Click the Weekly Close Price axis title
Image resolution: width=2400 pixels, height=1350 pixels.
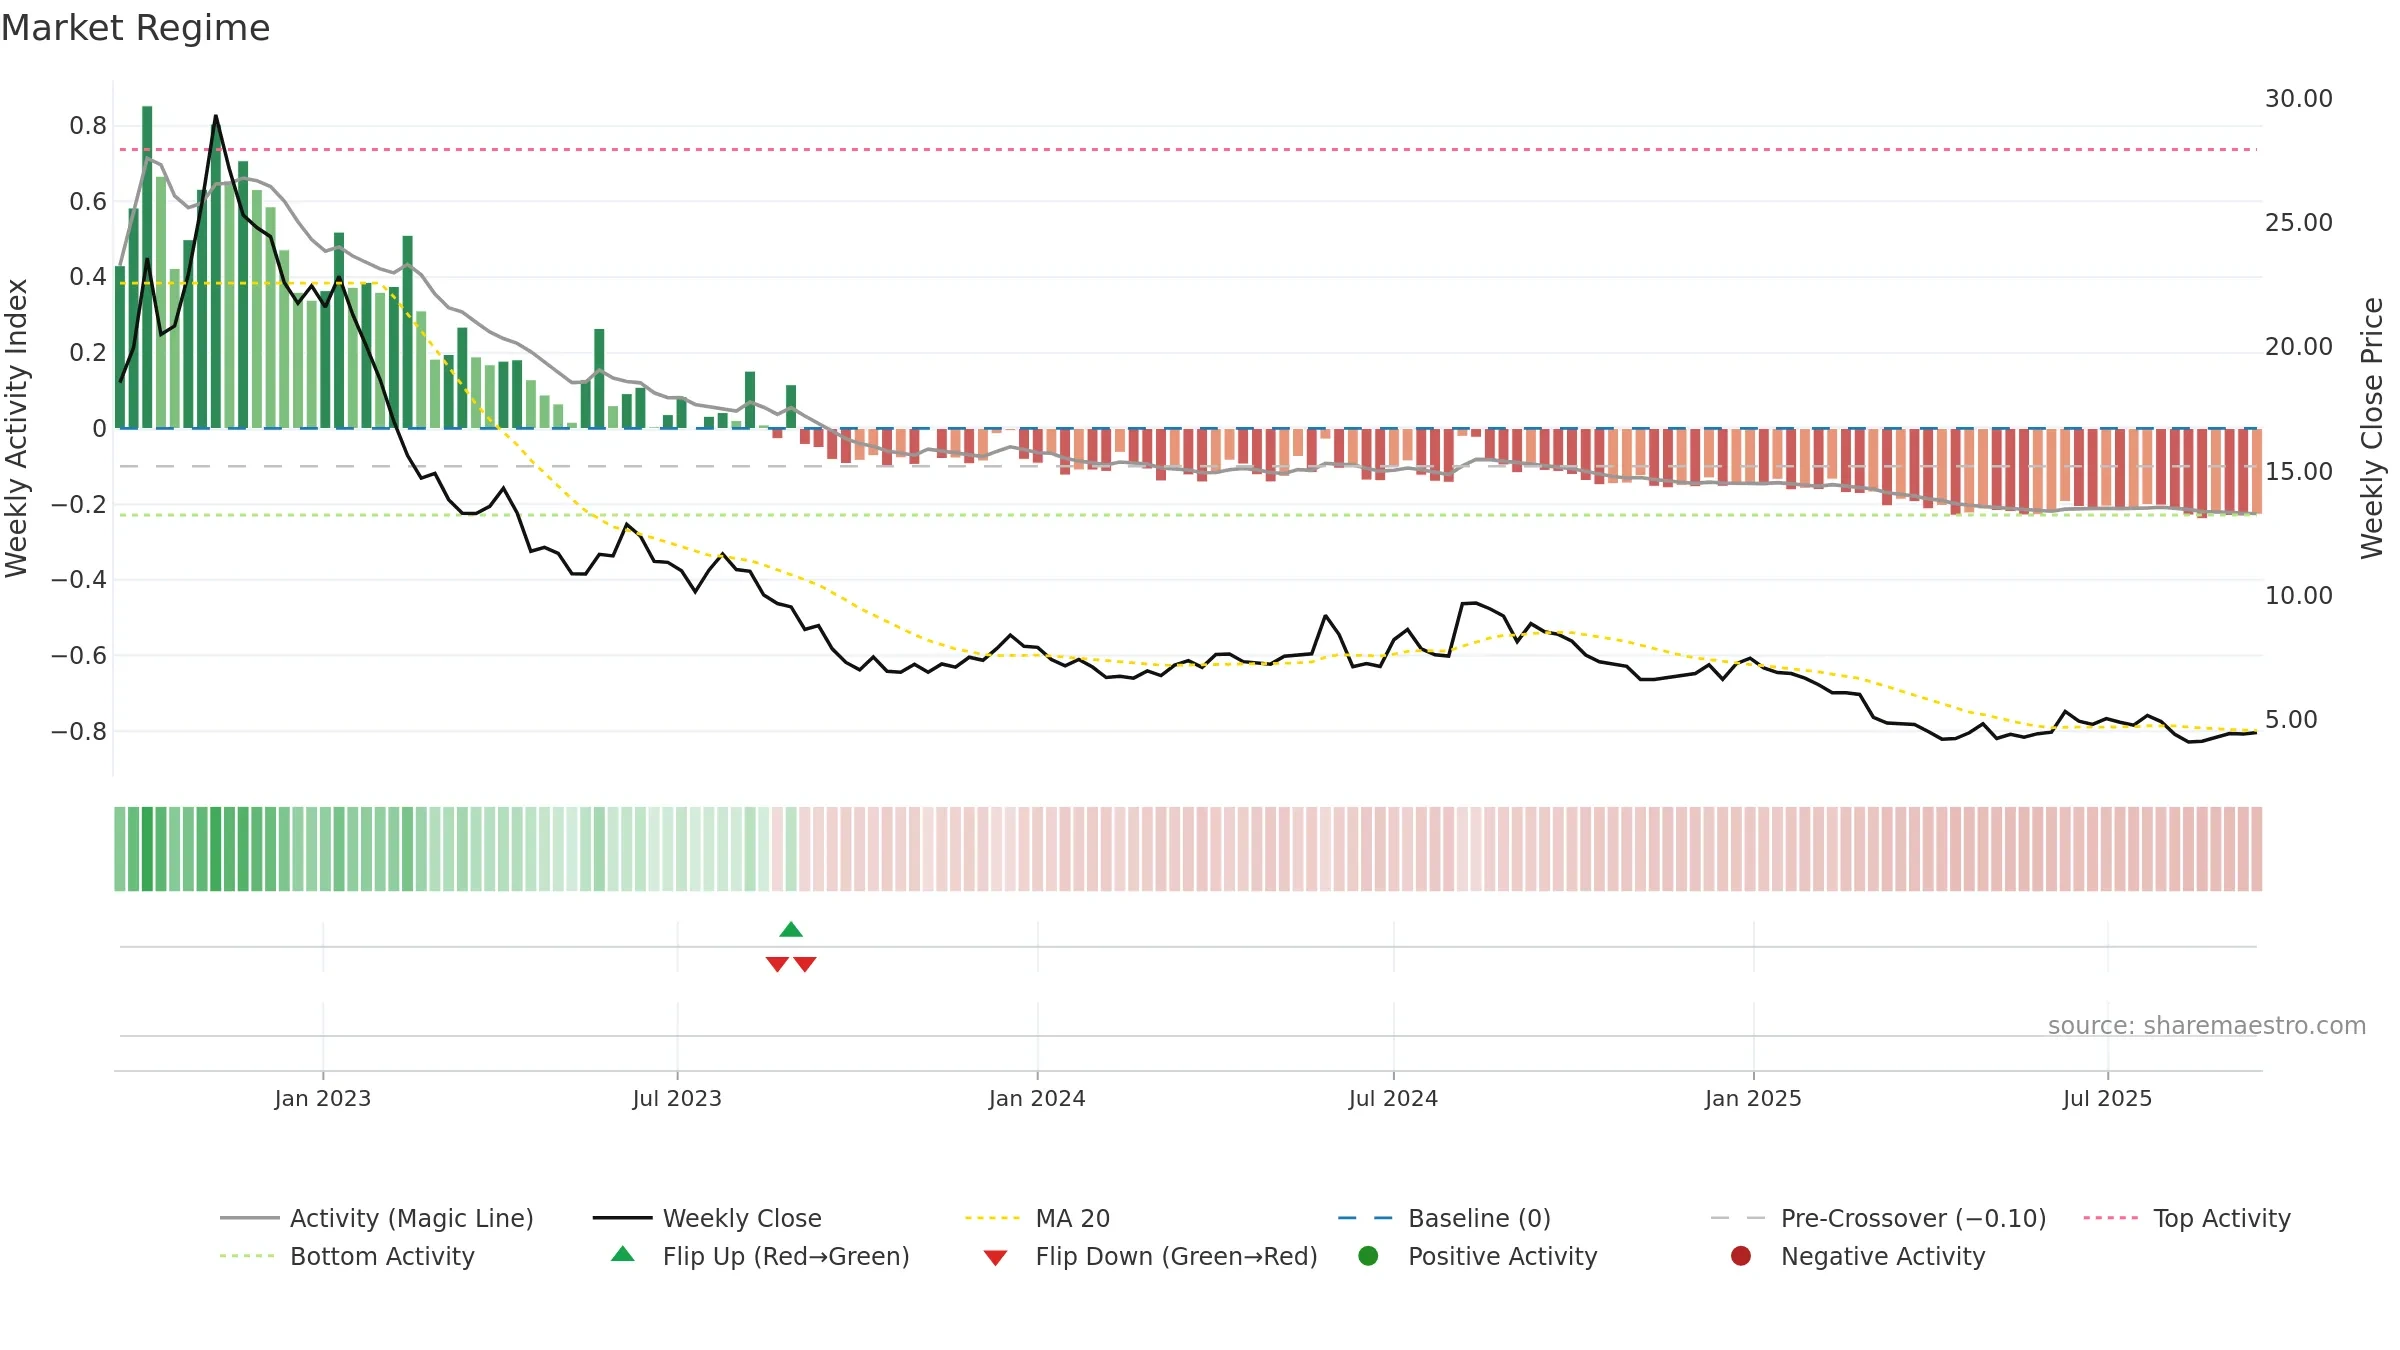(x=2372, y=428)
